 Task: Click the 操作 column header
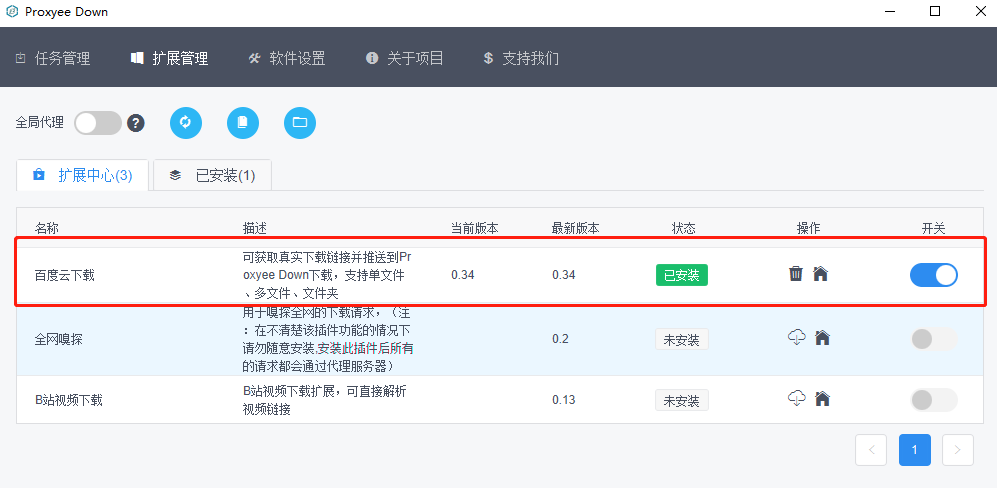tap(809, 228)
